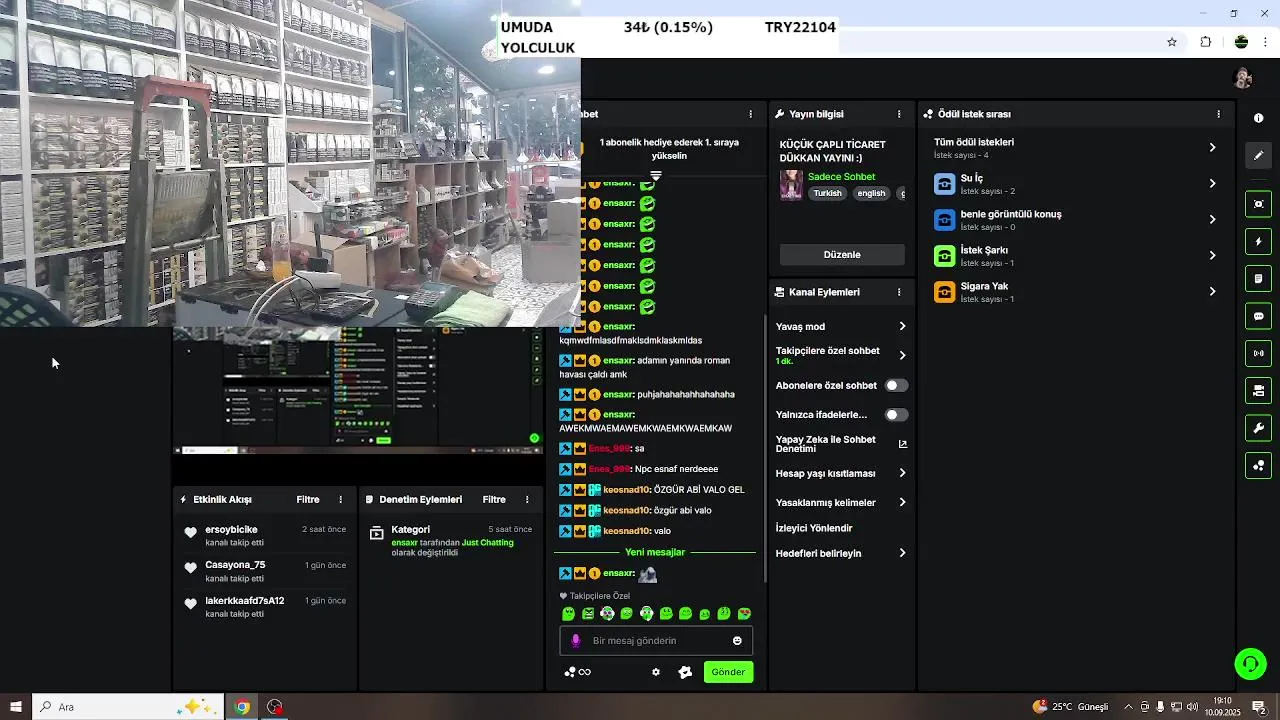1280x720 pixels.
Task: Open the weather widget 25°C Güneşli
Action: pyautogui.click(x=1070, y=707)
